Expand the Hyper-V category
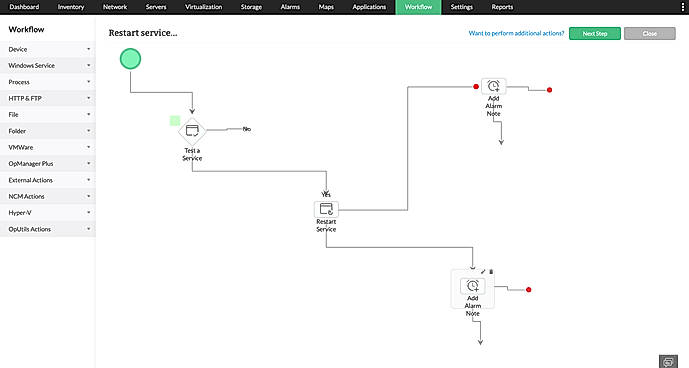Image resolution: width=689 pixels, height=368 pixels. [48, 212]
